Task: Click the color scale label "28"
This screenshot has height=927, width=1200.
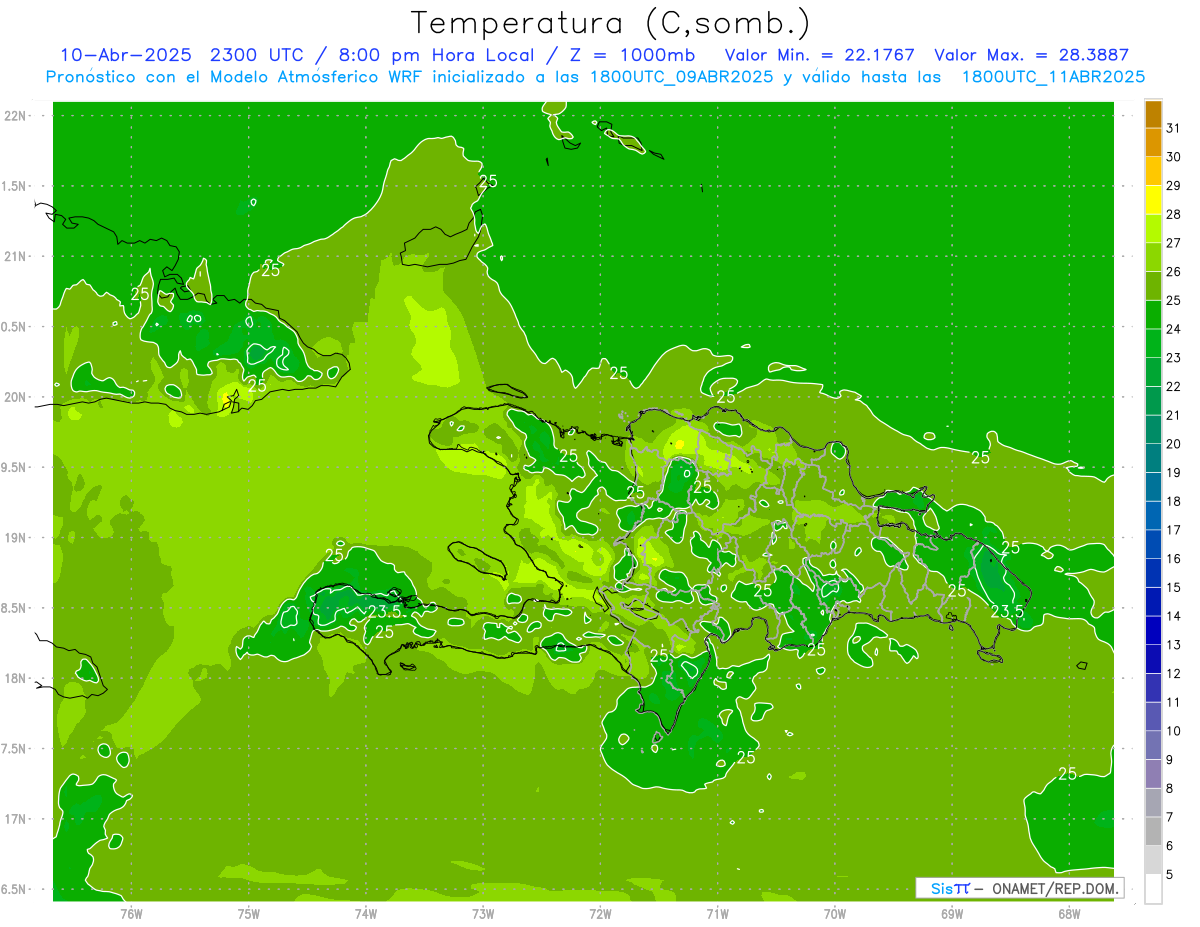Action: pos(1174,215)
